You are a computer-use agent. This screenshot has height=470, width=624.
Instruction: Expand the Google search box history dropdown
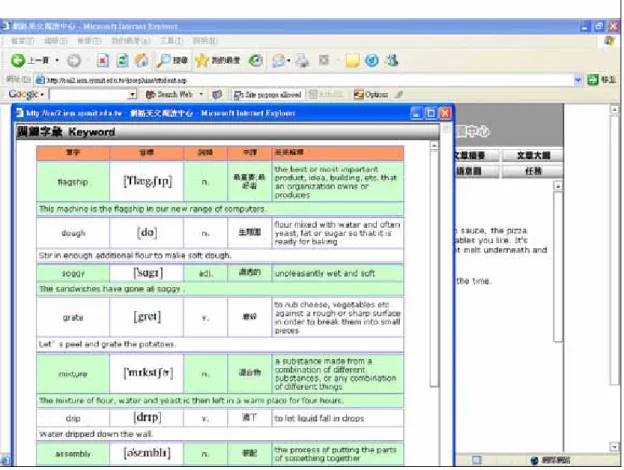(133, 94)
